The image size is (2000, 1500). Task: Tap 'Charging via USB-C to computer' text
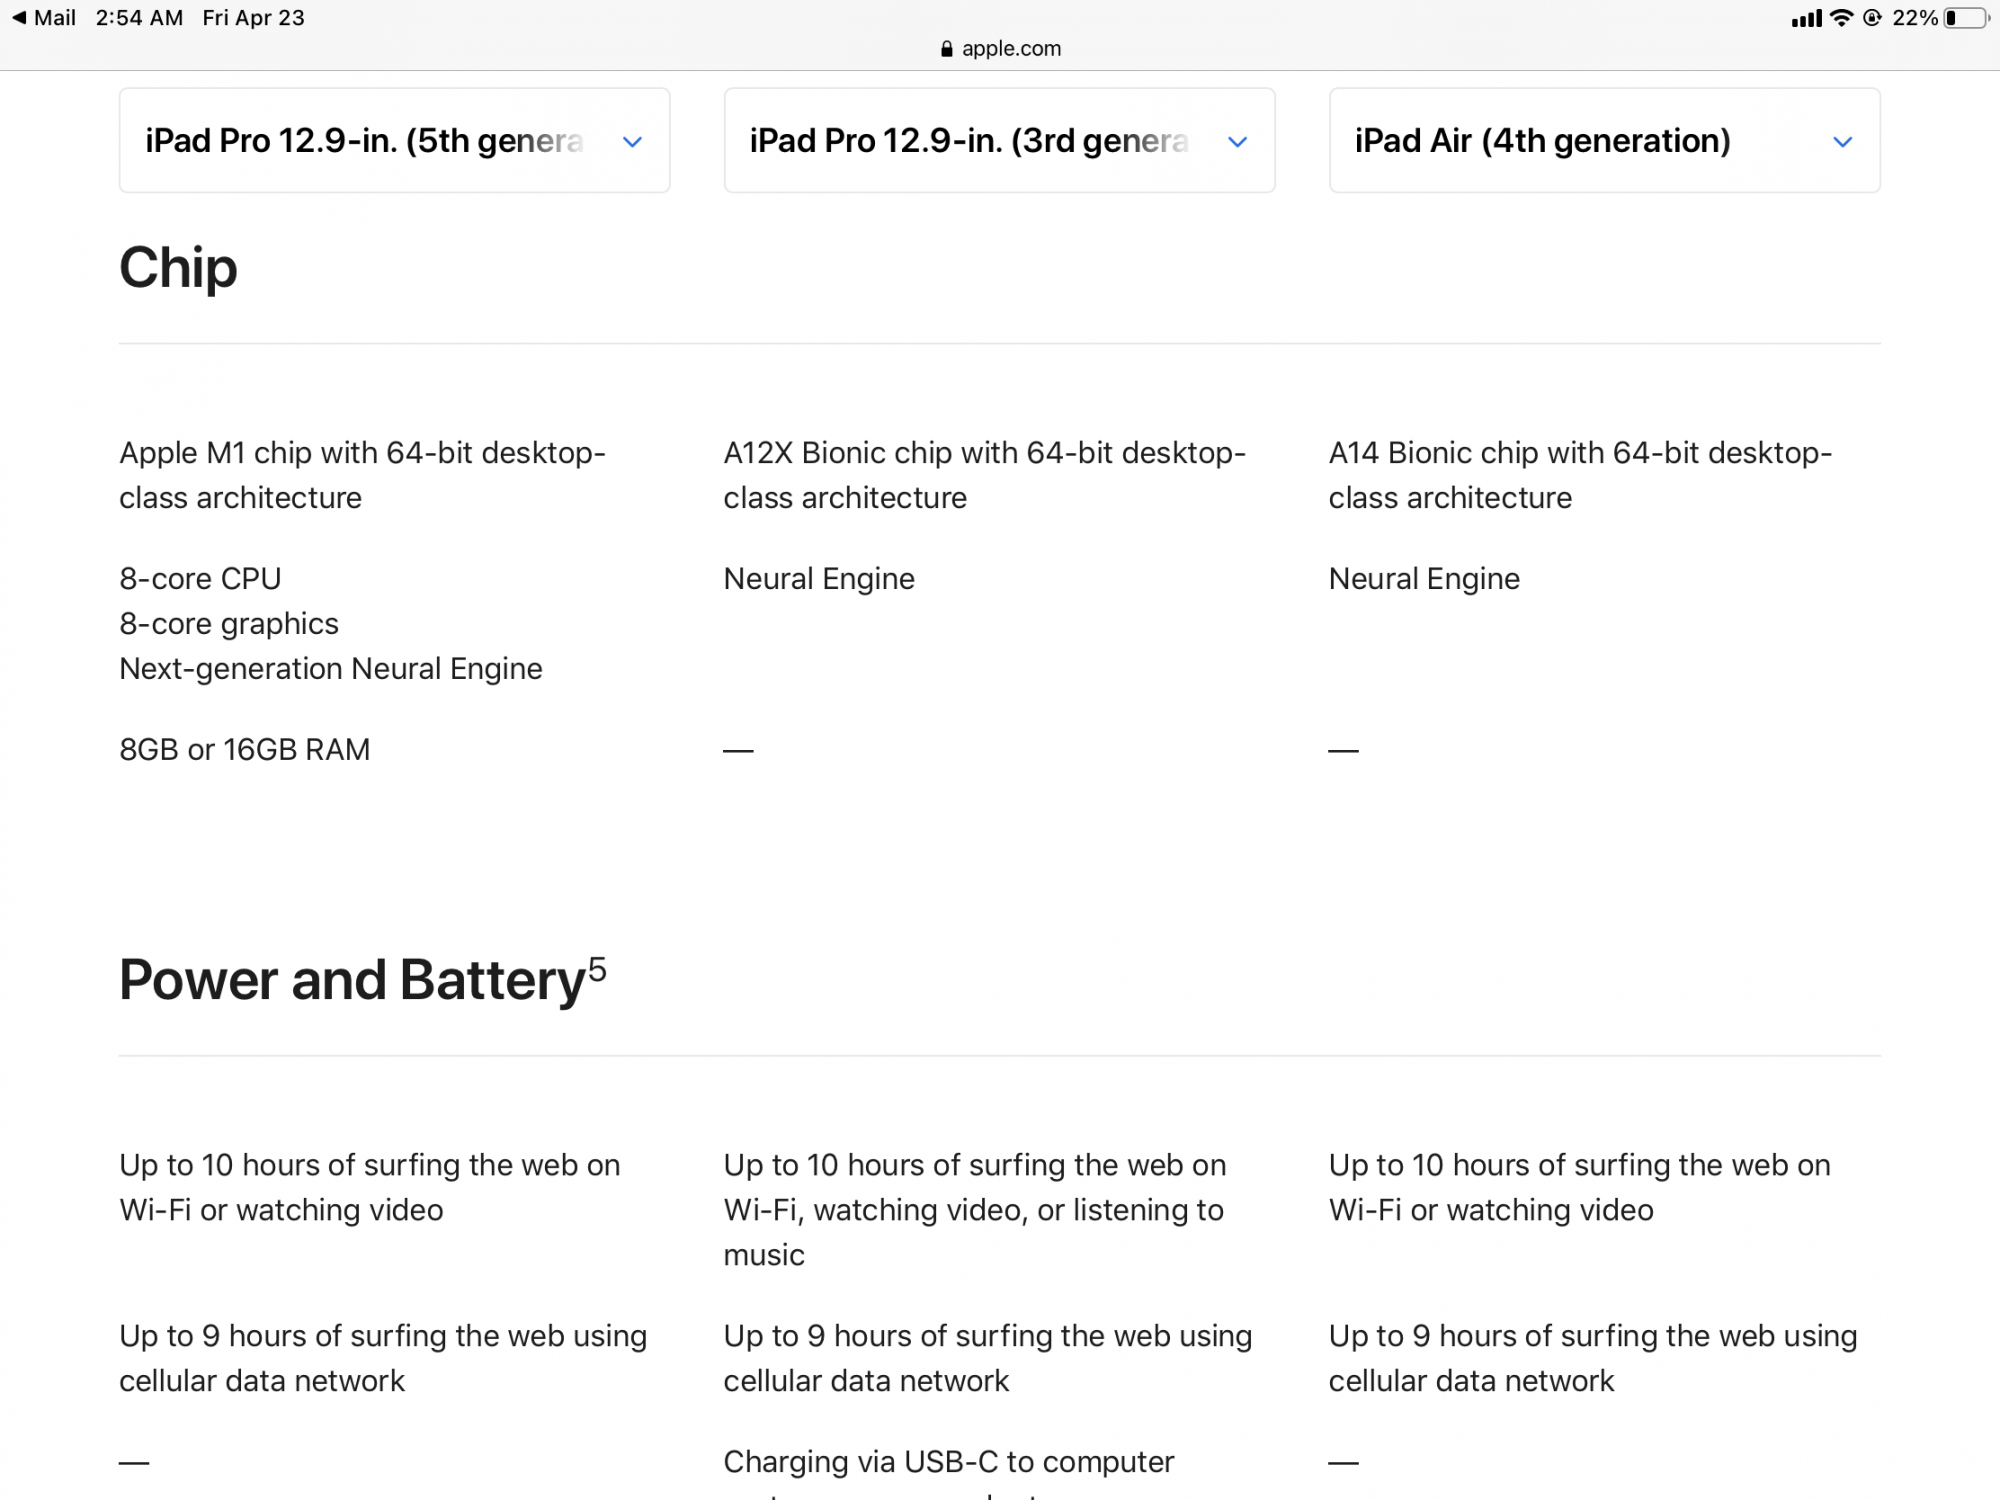pyautogui.click(x=949, y=1462)
